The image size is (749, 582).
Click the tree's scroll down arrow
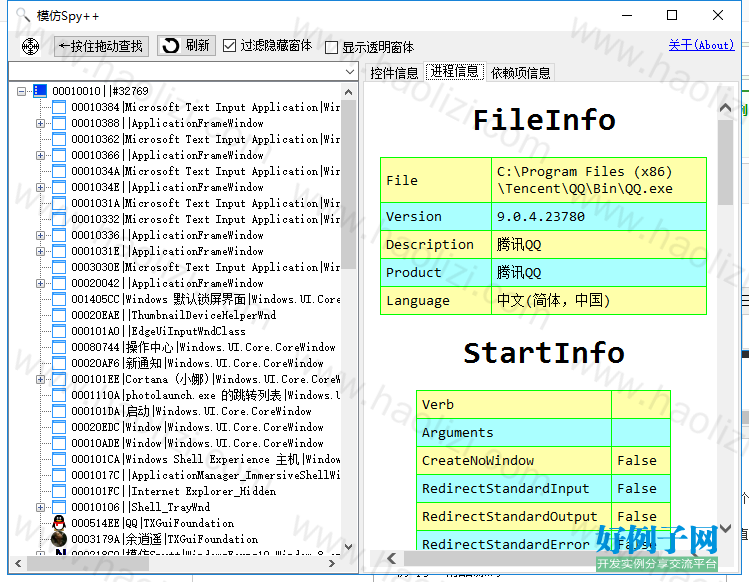pyautogui.click(x=349, y=547)
